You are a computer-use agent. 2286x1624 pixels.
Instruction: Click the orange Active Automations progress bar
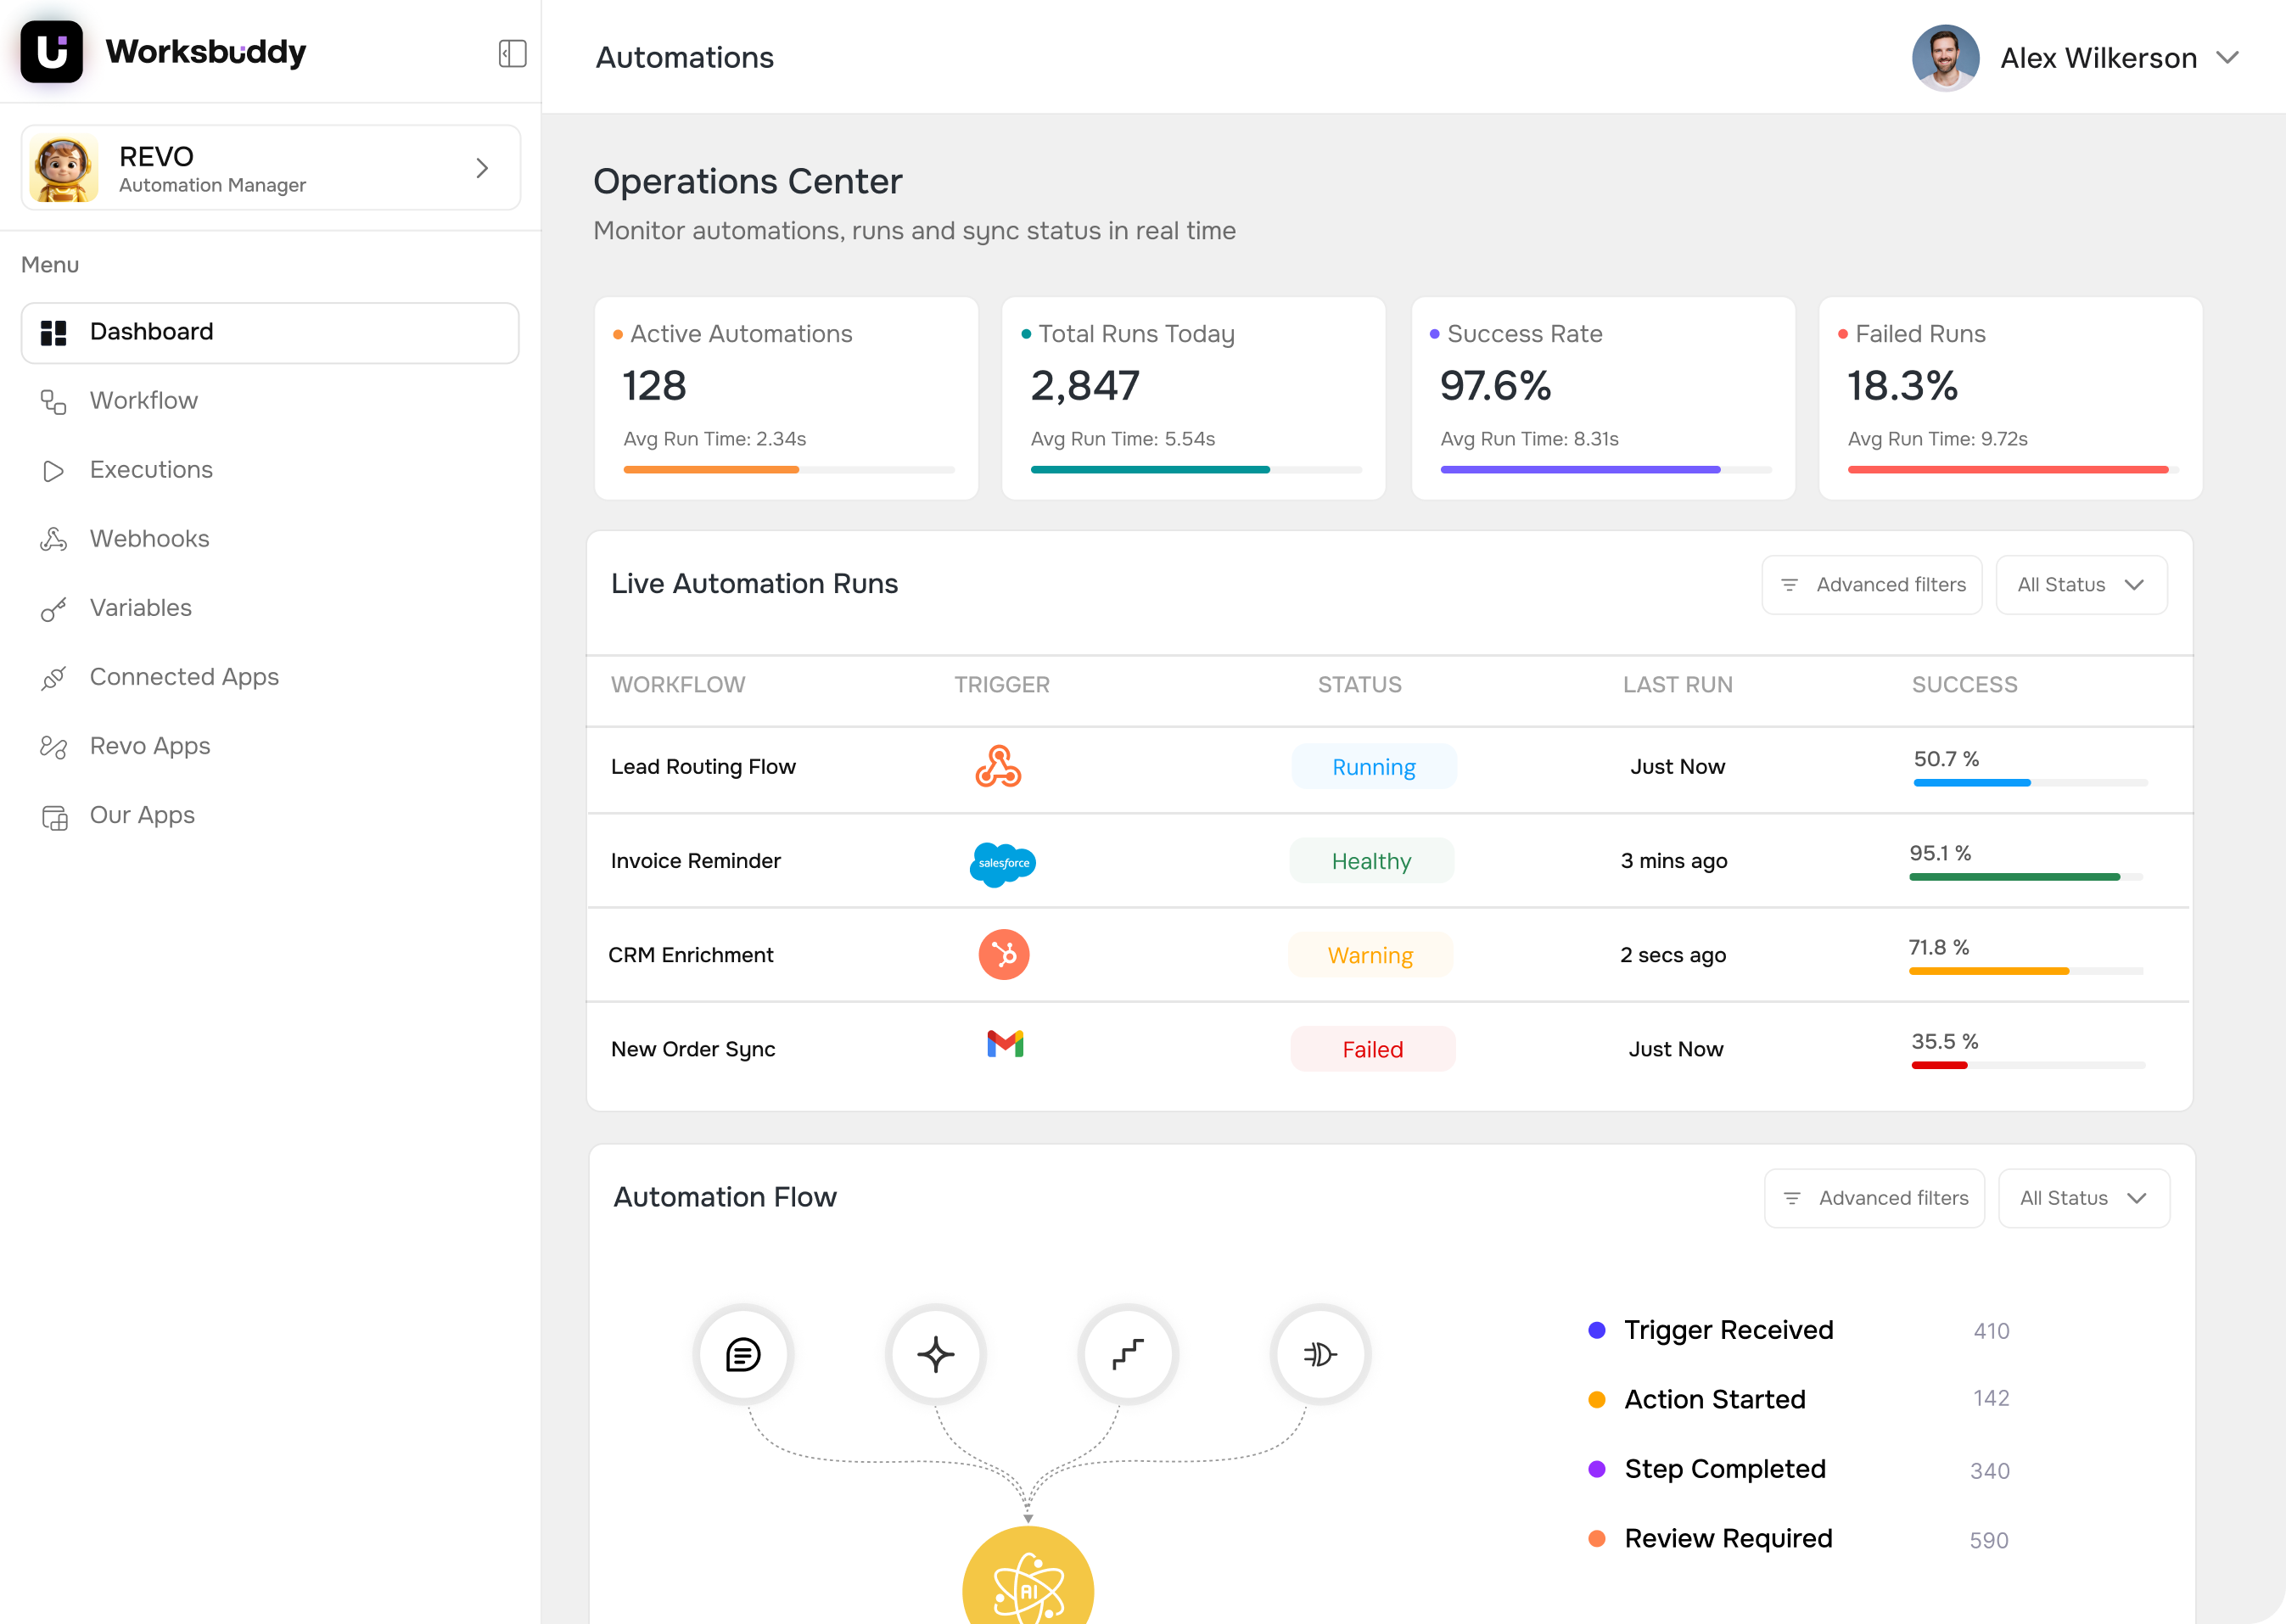coord(711,470)
